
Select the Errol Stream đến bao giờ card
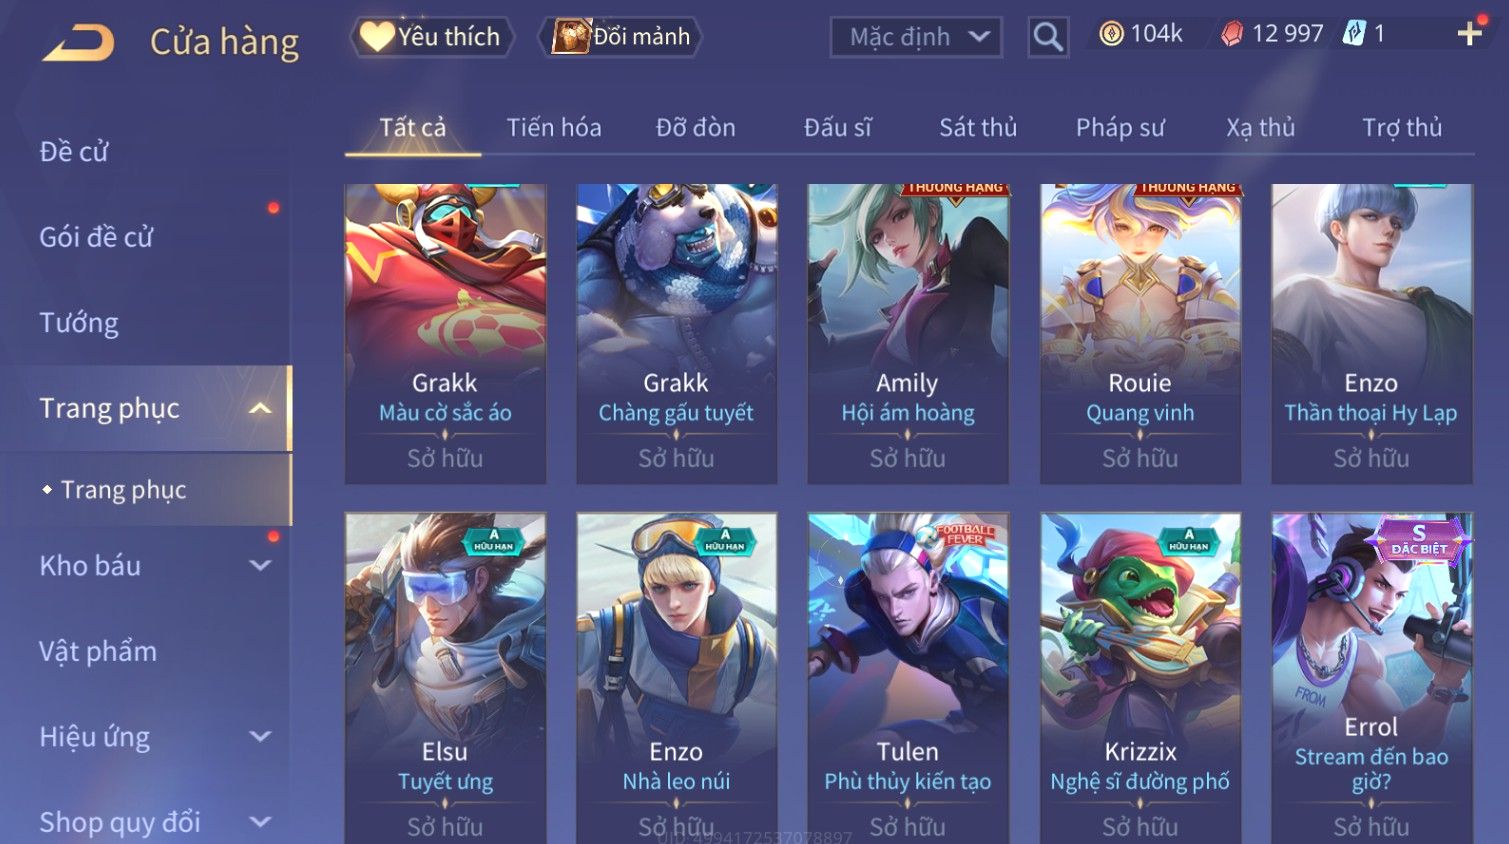click(1371, 678)
